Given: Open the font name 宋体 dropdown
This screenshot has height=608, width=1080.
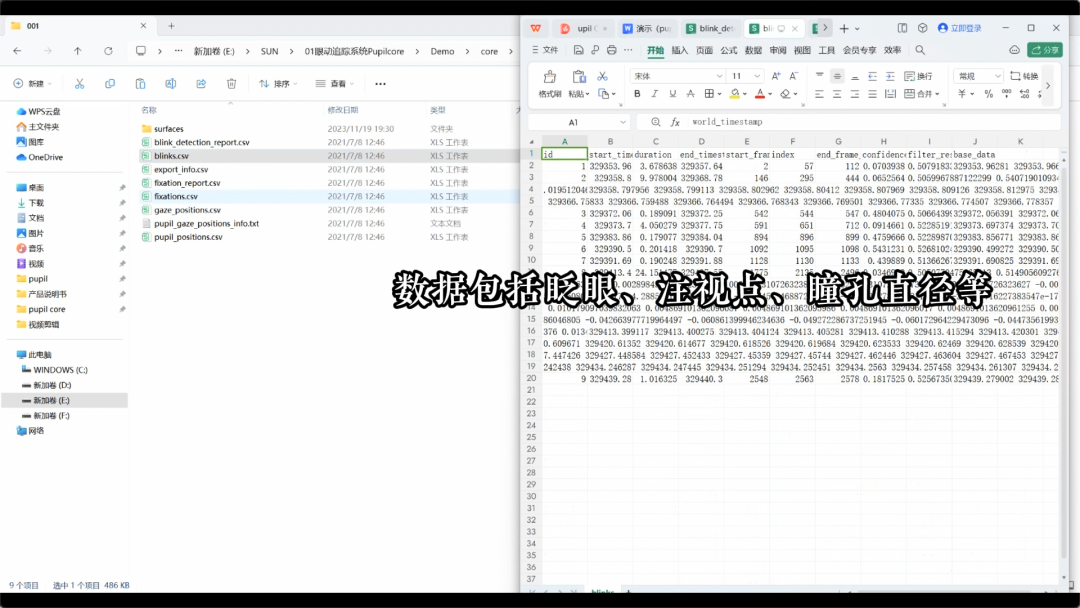Looking at the screenshot, I should [719, 76].
